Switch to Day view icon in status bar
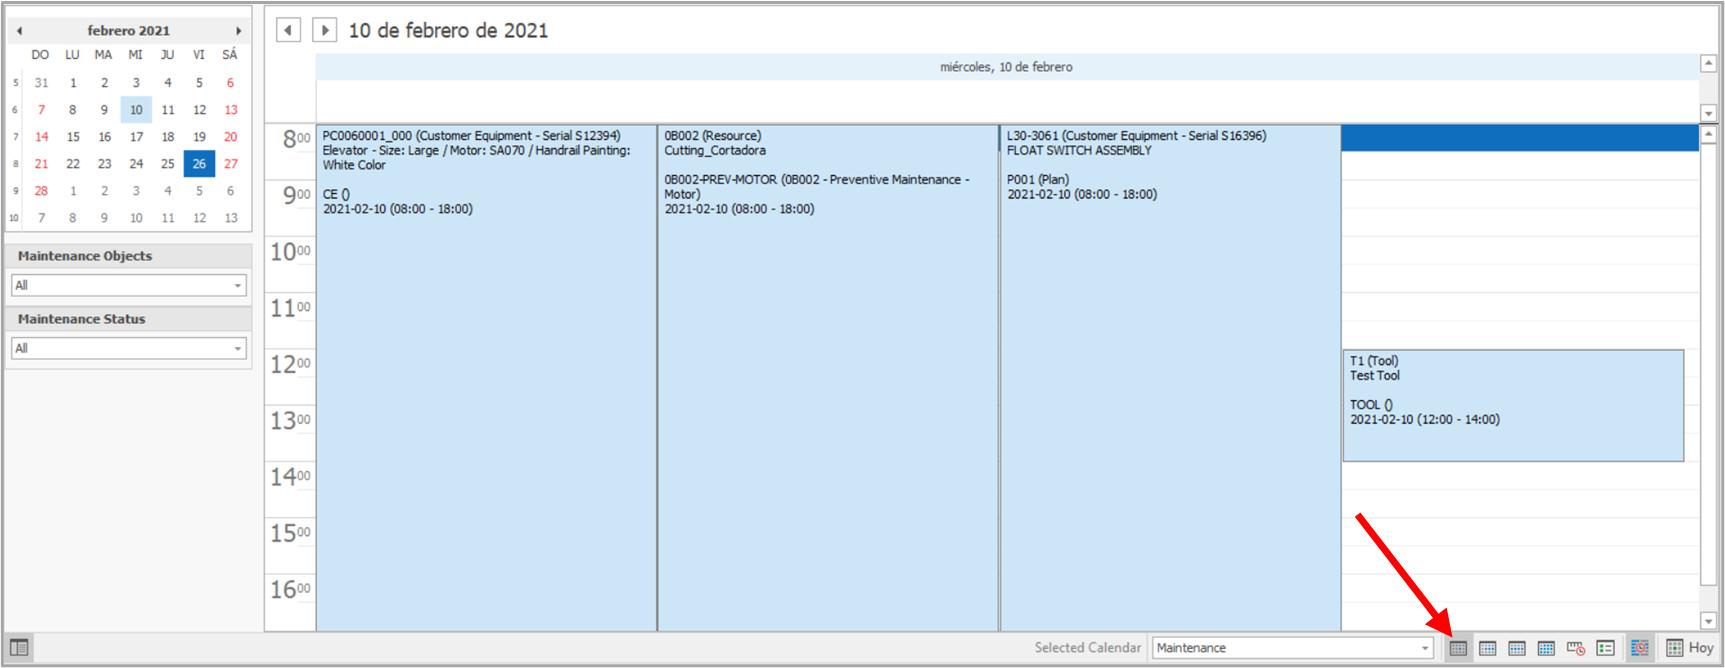 pos(1458,648)
